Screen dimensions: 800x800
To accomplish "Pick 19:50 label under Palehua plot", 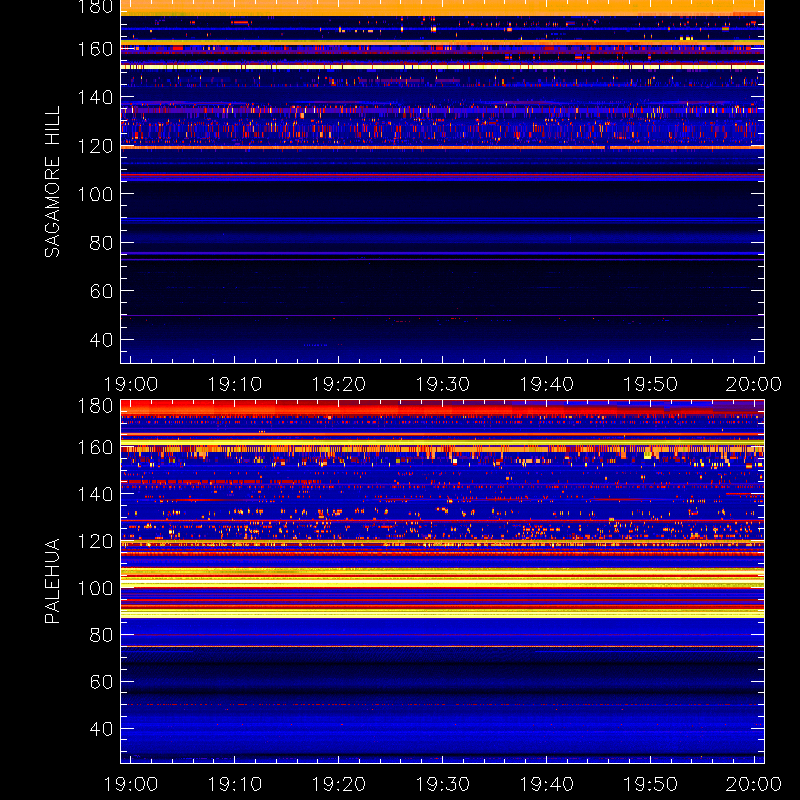I will (x=651, y=784).
